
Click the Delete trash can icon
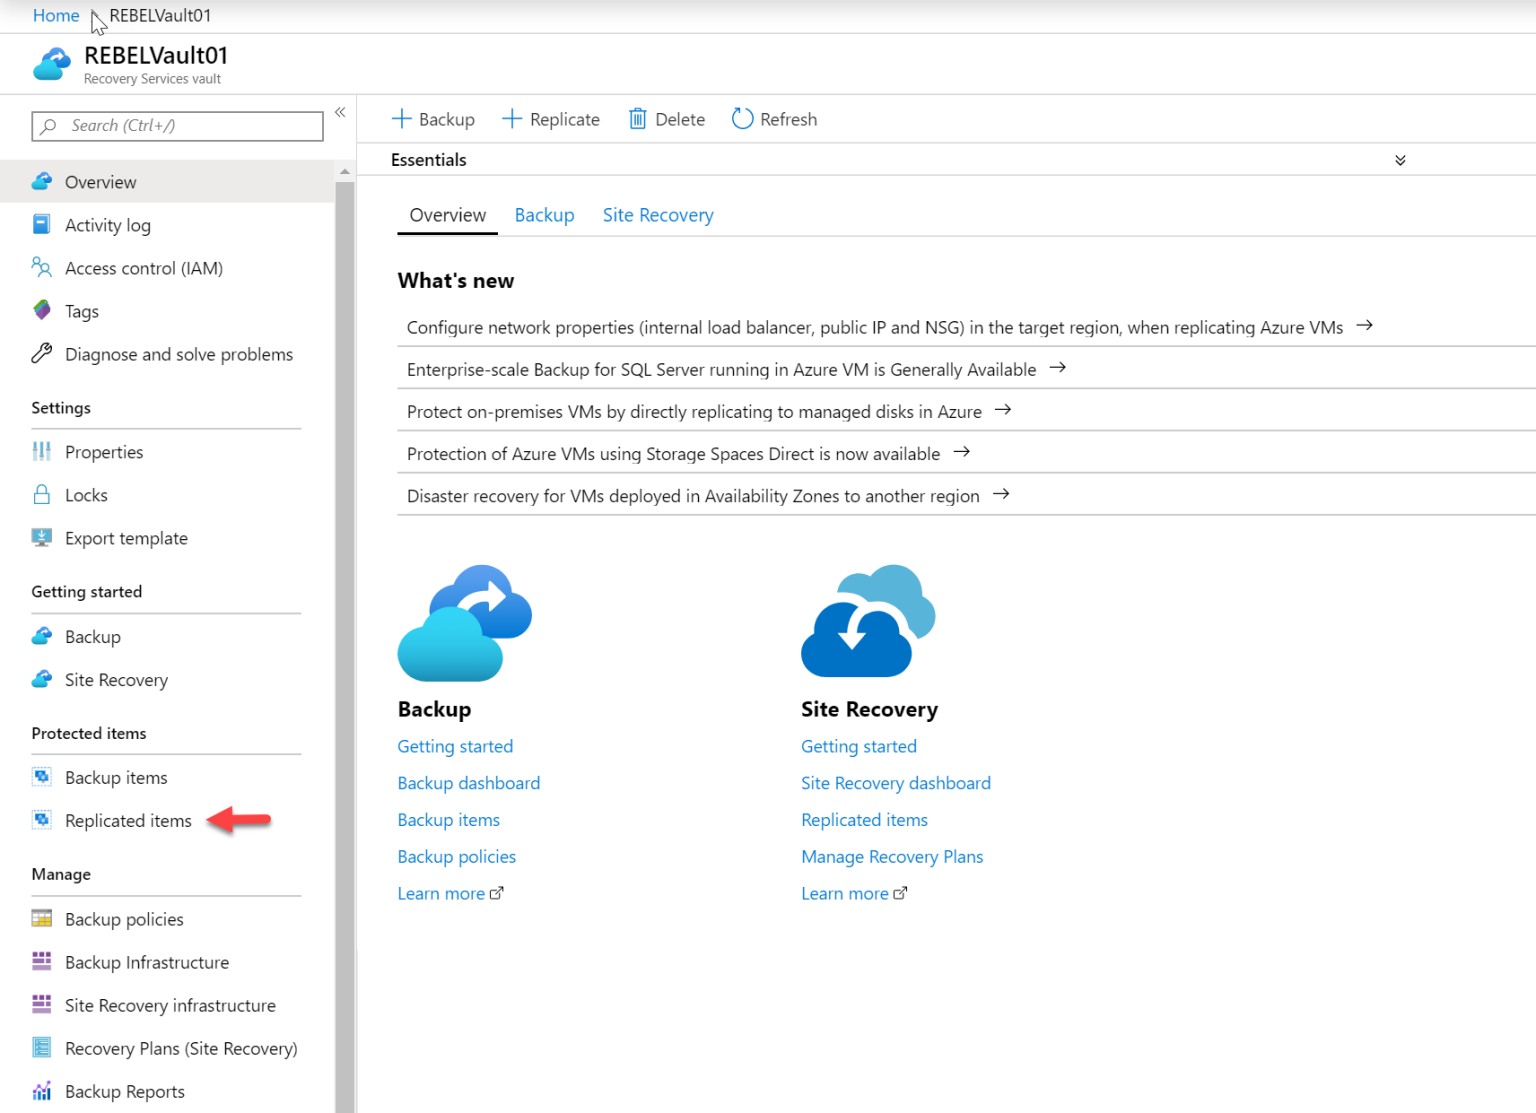[x=637, y=119]
